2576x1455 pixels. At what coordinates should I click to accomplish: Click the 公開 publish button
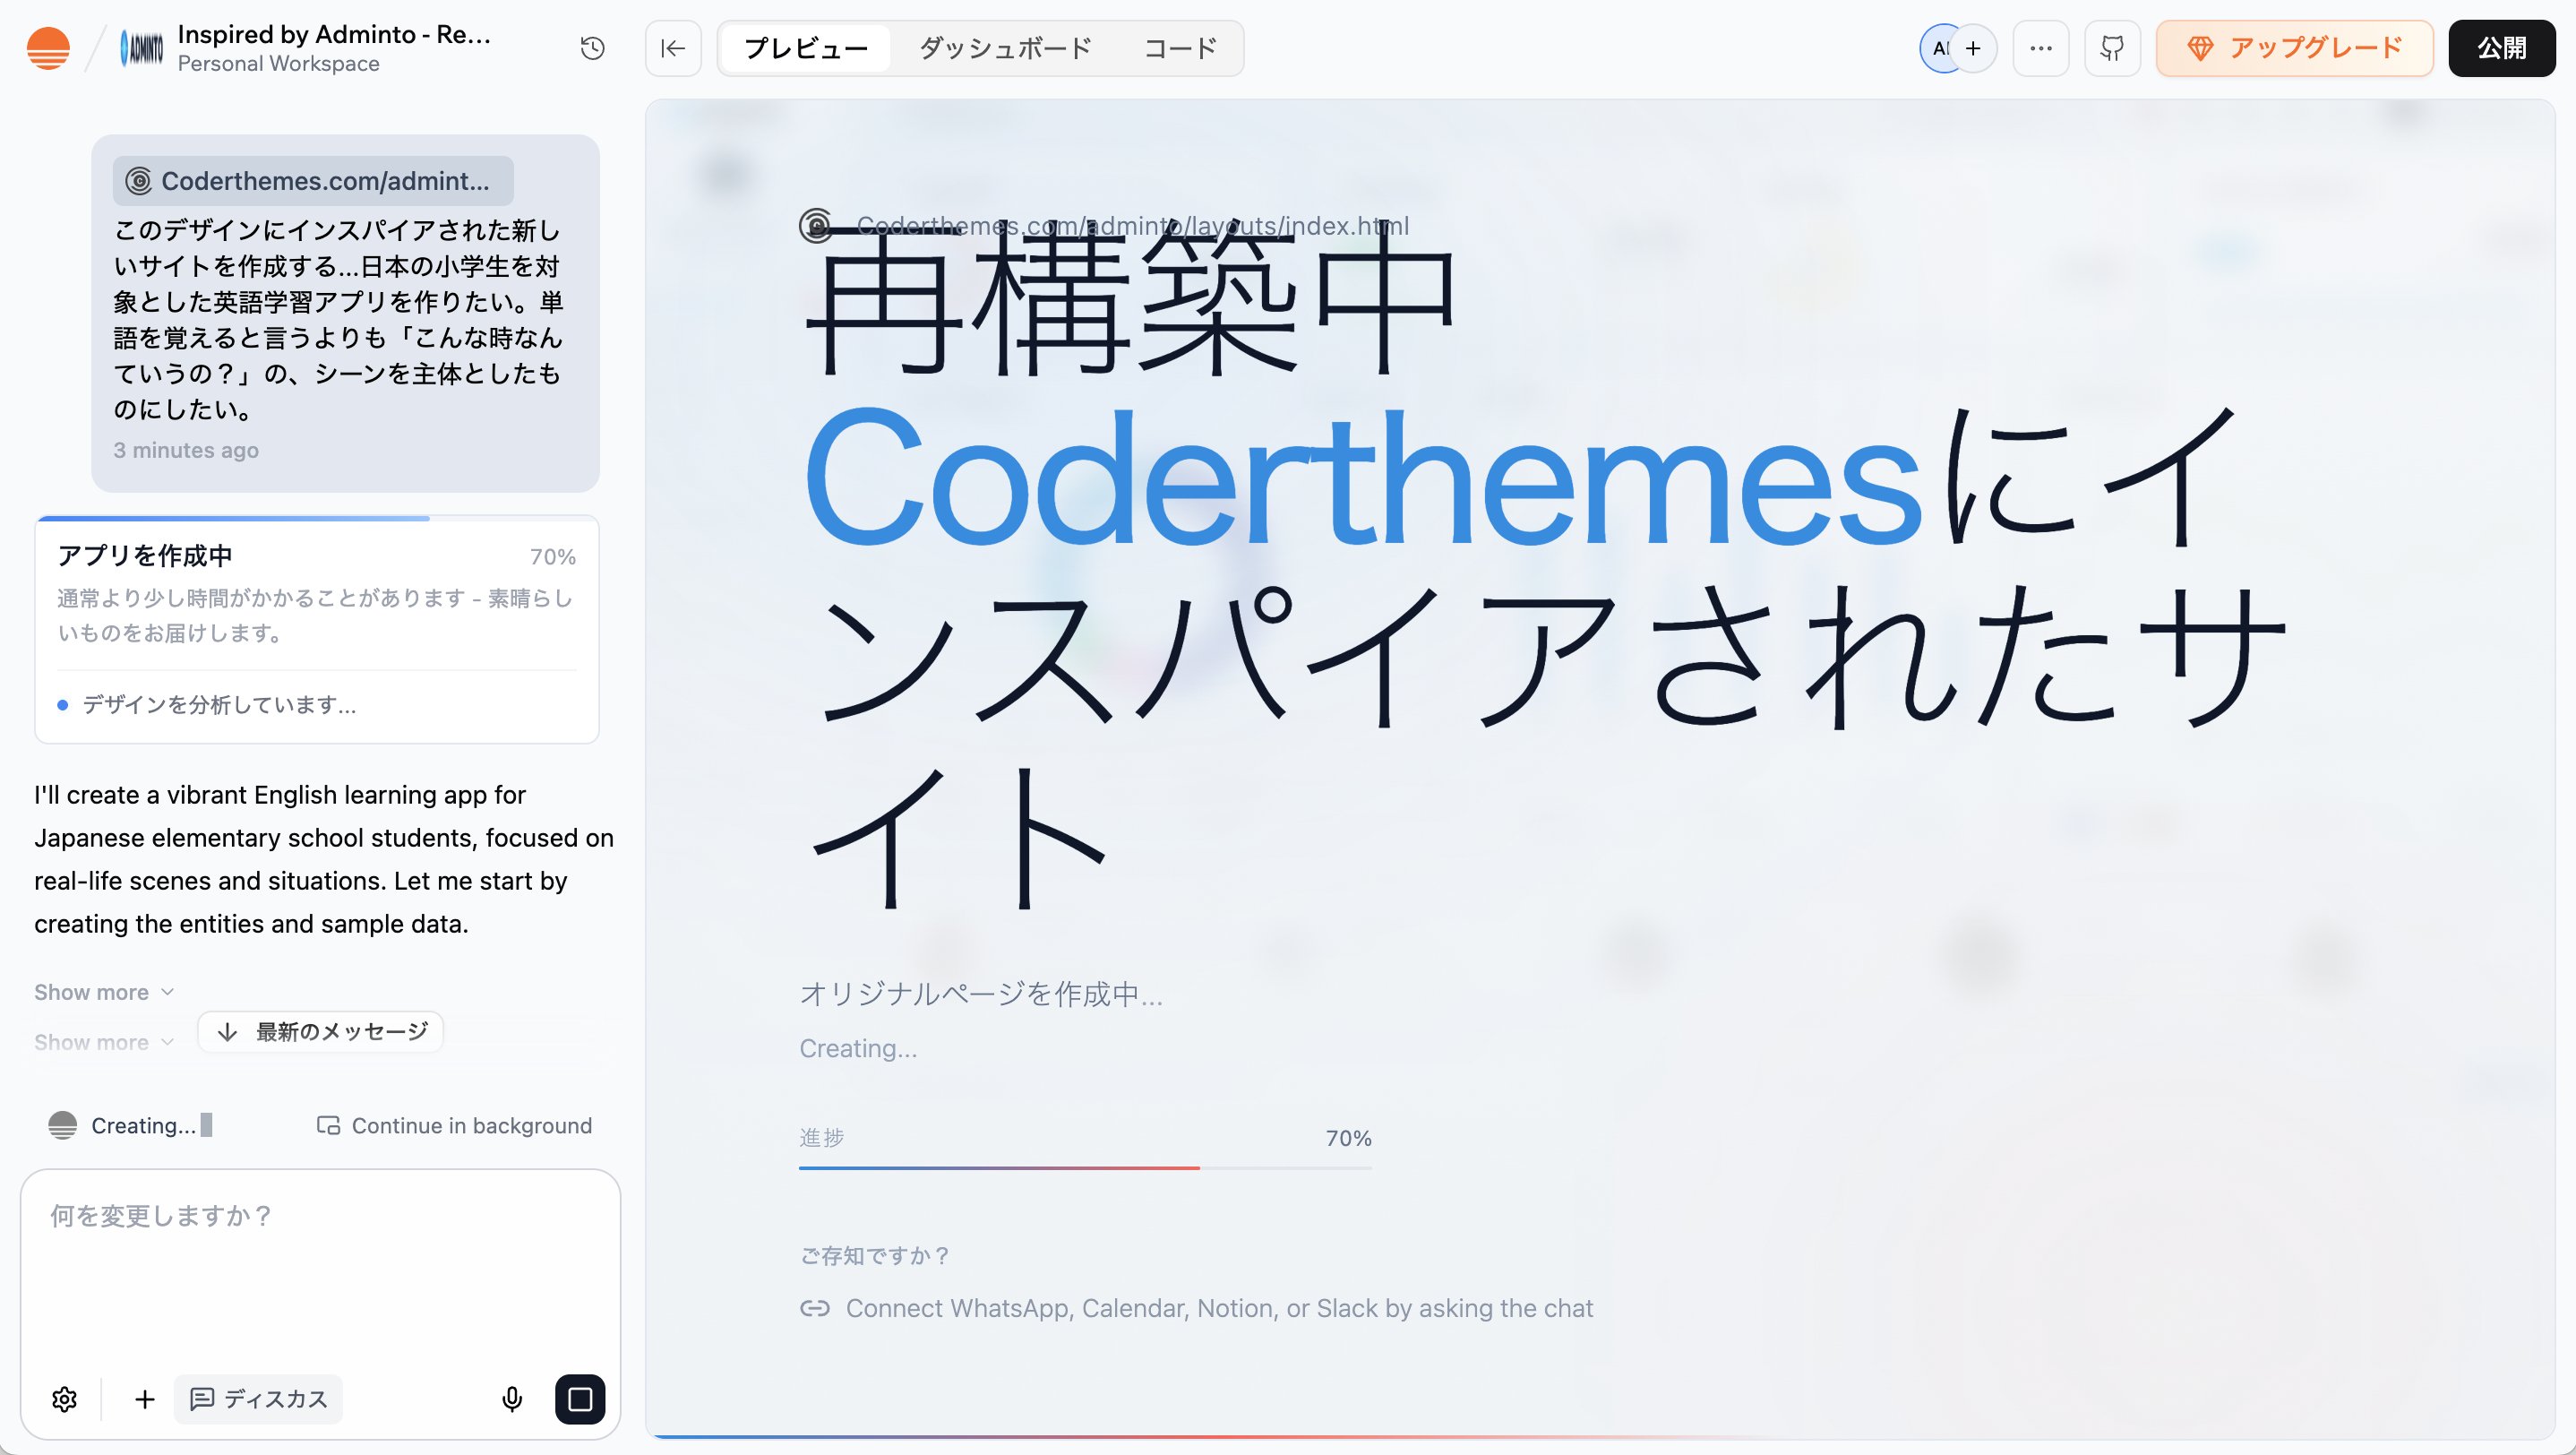click(2501, 48)
